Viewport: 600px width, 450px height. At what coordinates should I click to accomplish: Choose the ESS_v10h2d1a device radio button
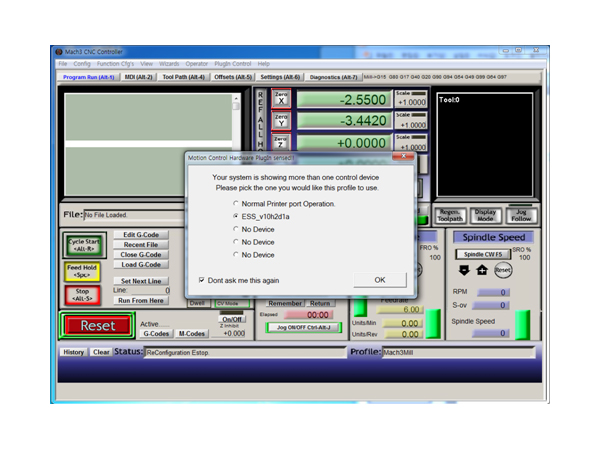234,216
